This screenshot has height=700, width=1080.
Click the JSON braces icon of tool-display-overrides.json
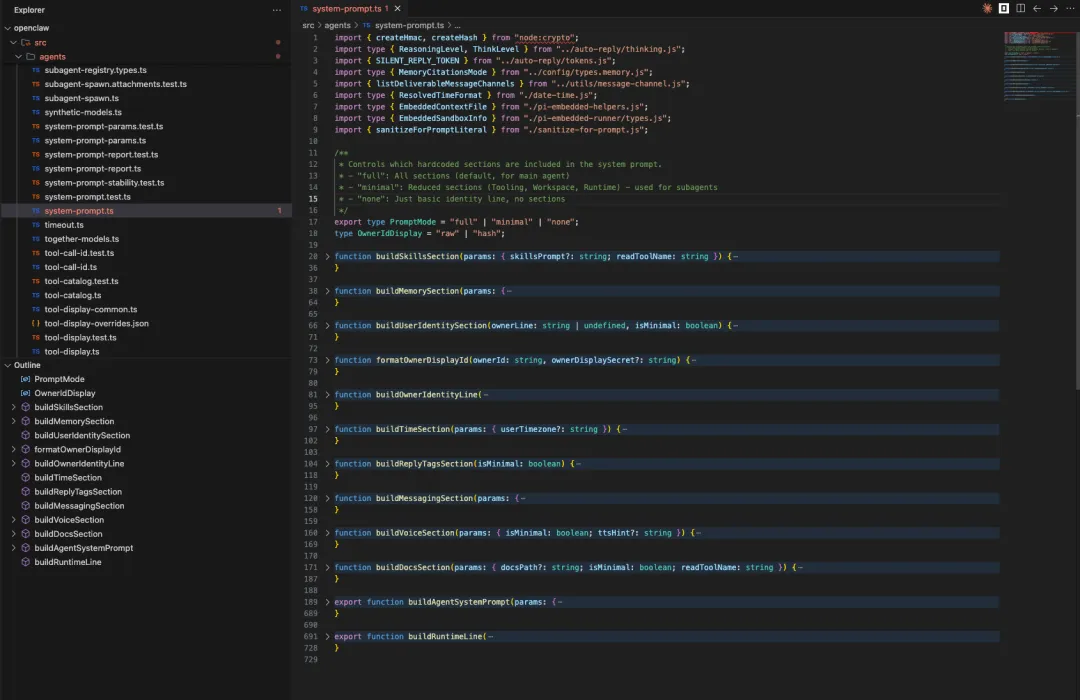point(36,323)
